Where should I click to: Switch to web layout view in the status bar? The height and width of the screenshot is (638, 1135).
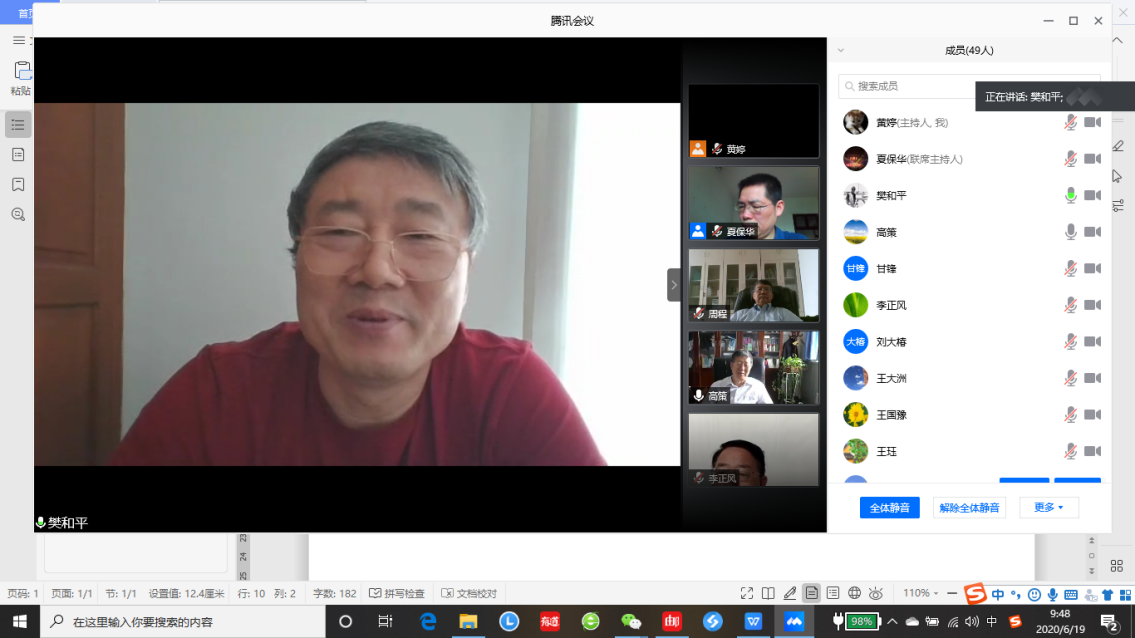pyautogui.click(x=855, y=593)
